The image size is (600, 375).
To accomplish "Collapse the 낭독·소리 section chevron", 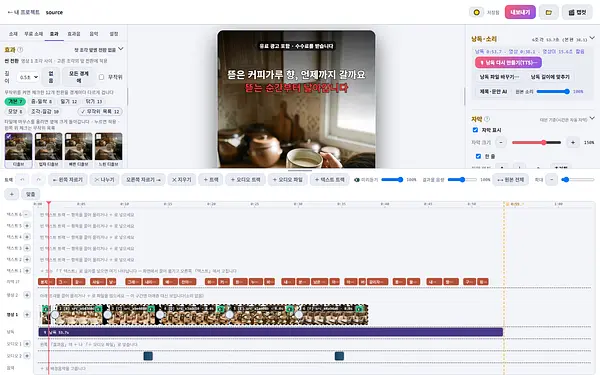I will click(592, 38).
